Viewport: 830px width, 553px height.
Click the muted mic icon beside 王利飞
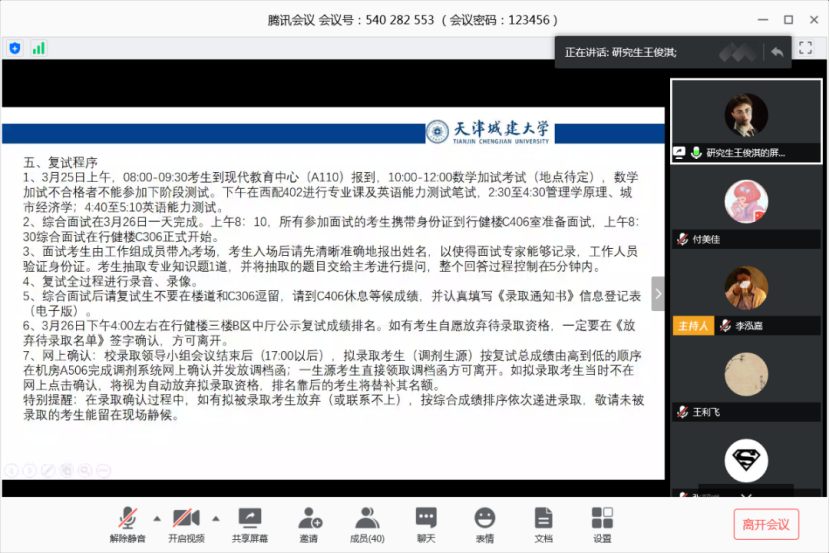(683, 412)
